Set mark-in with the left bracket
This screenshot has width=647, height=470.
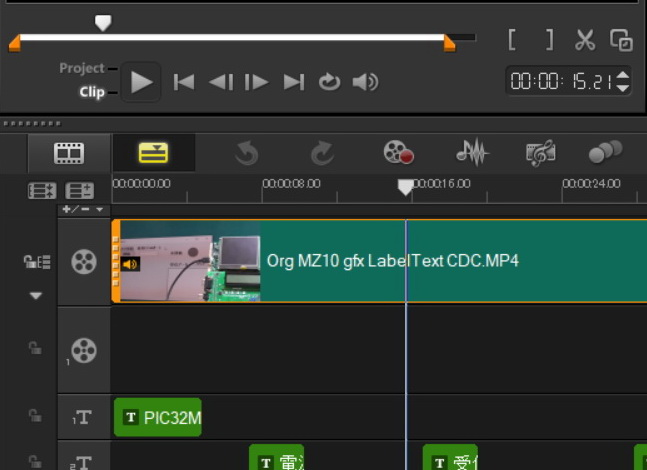(513, 40)
